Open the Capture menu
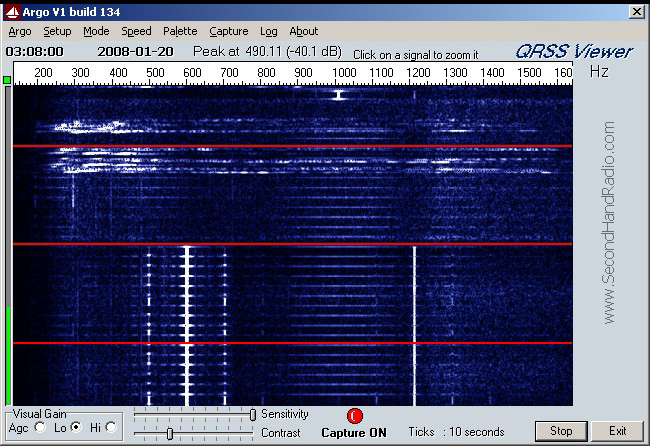This screenshot has width=650, height=446. (x=228, y=32)
